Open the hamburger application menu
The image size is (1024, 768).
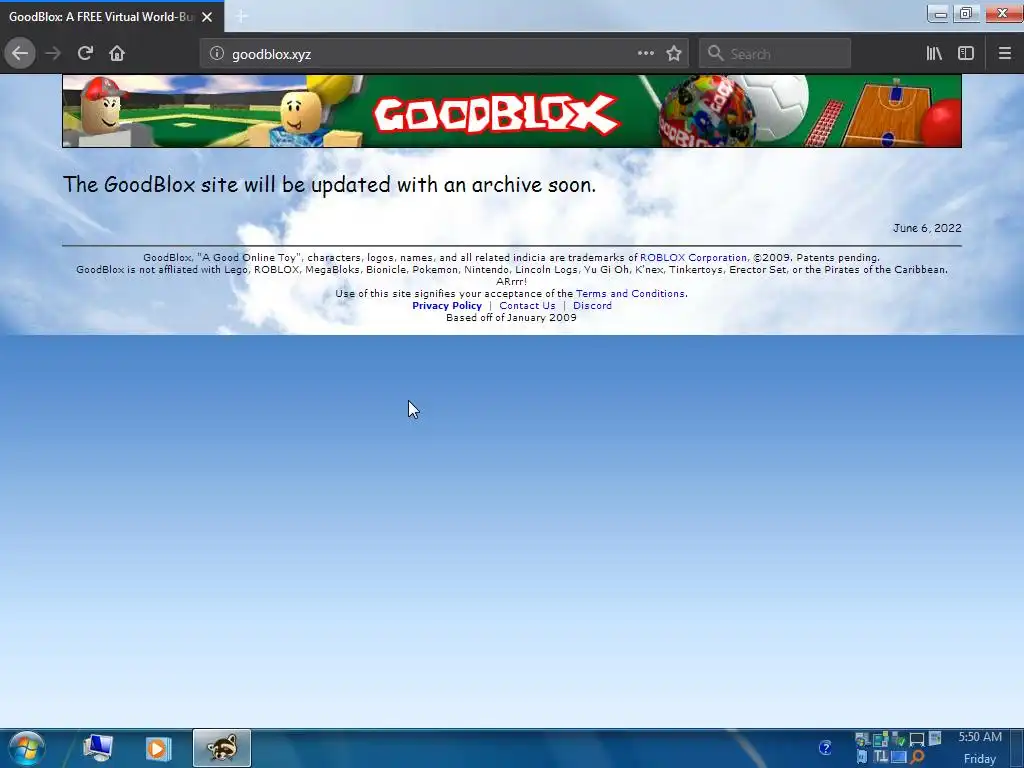pos(1004,53)
